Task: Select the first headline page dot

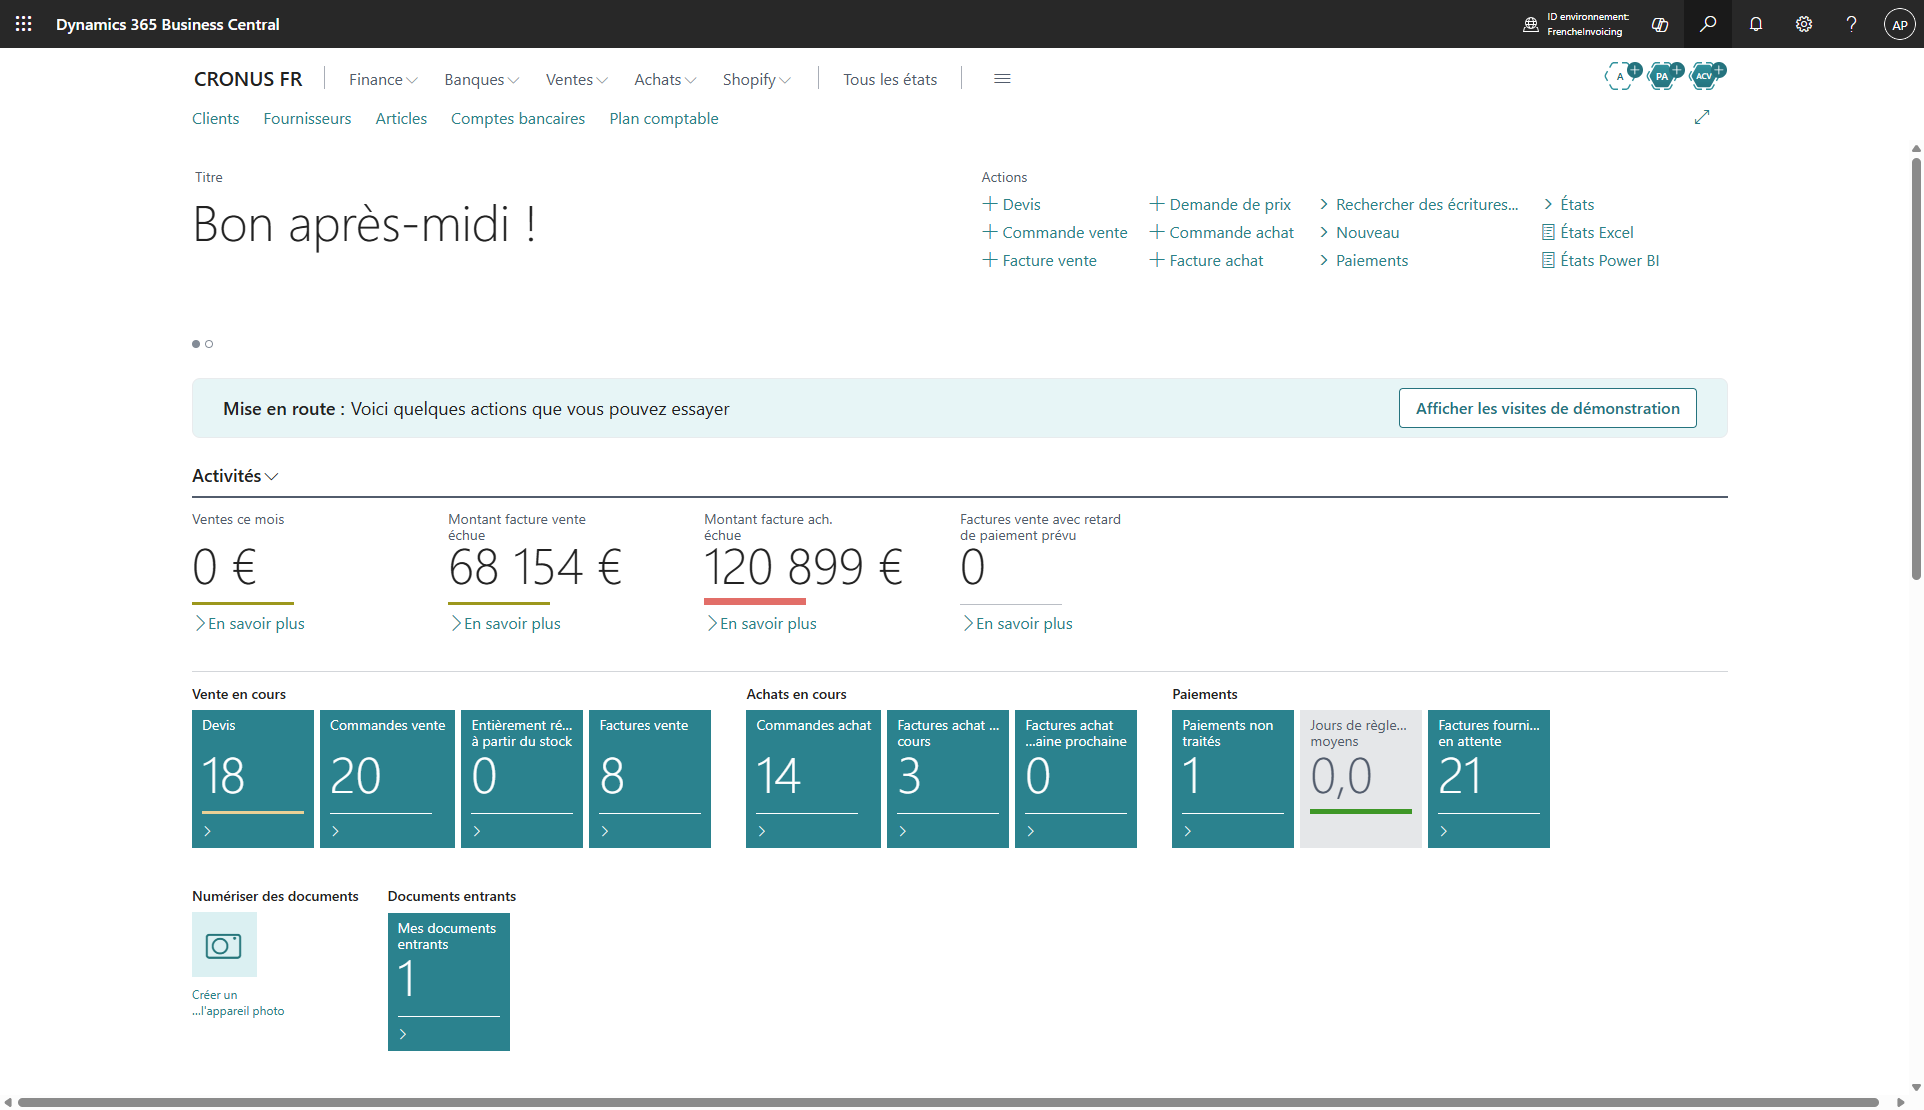Action: 196,344
